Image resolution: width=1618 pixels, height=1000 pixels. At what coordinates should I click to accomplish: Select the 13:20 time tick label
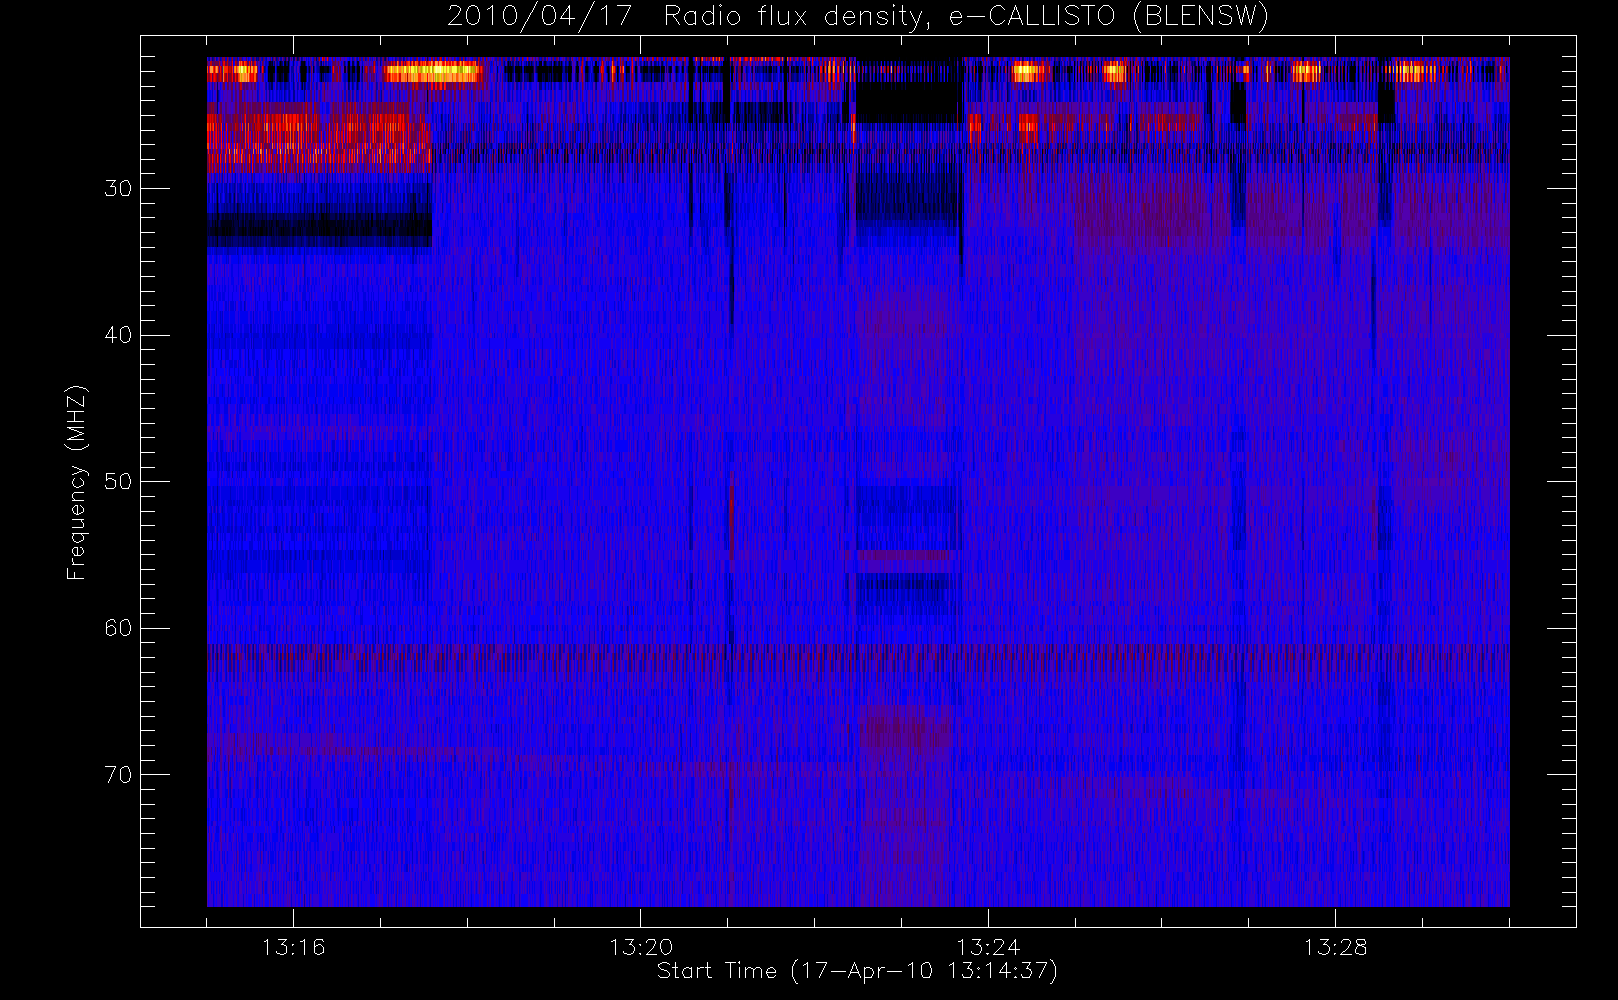pyautogui.click(x=641, y=947)
